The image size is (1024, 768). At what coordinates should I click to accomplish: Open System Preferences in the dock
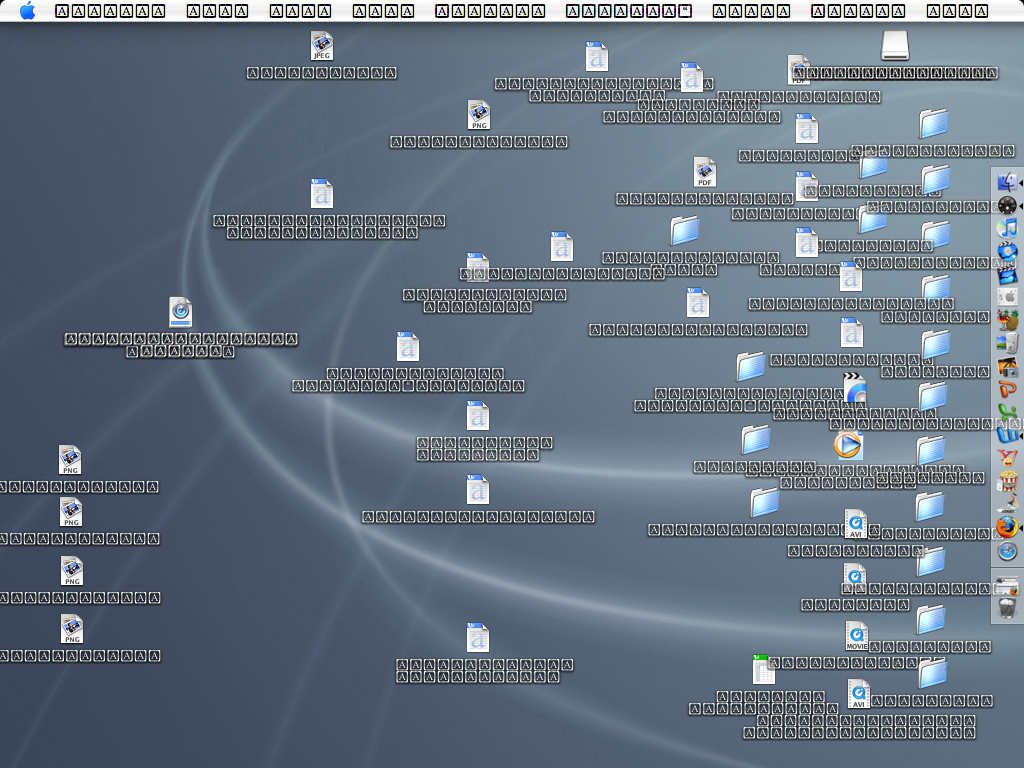(1007, 297)
